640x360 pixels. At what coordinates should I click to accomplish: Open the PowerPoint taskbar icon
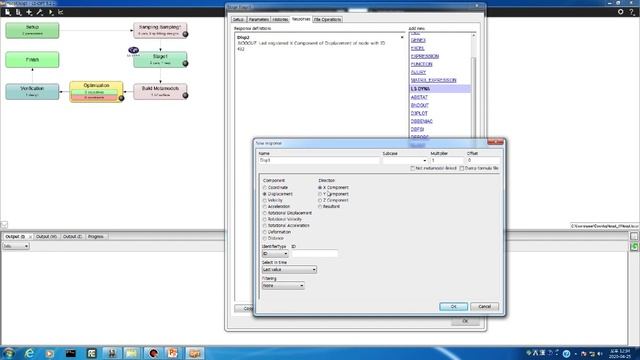point(173,353)
